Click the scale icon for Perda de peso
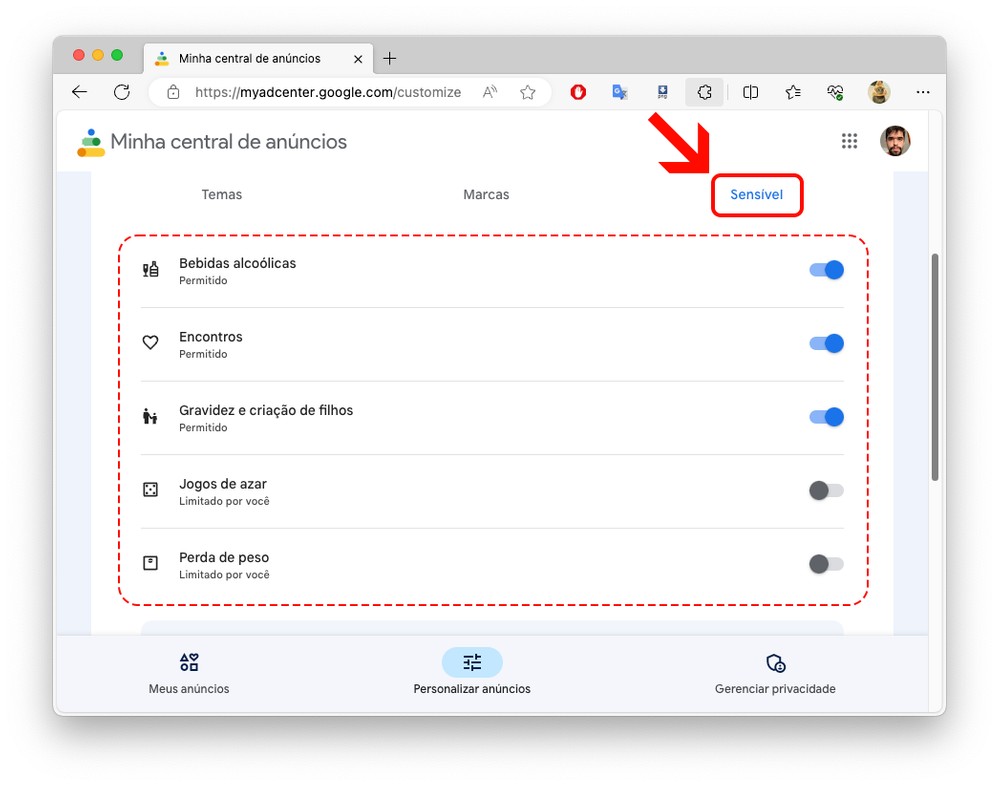Screen dimensions: 1000x787 [151, 563]
